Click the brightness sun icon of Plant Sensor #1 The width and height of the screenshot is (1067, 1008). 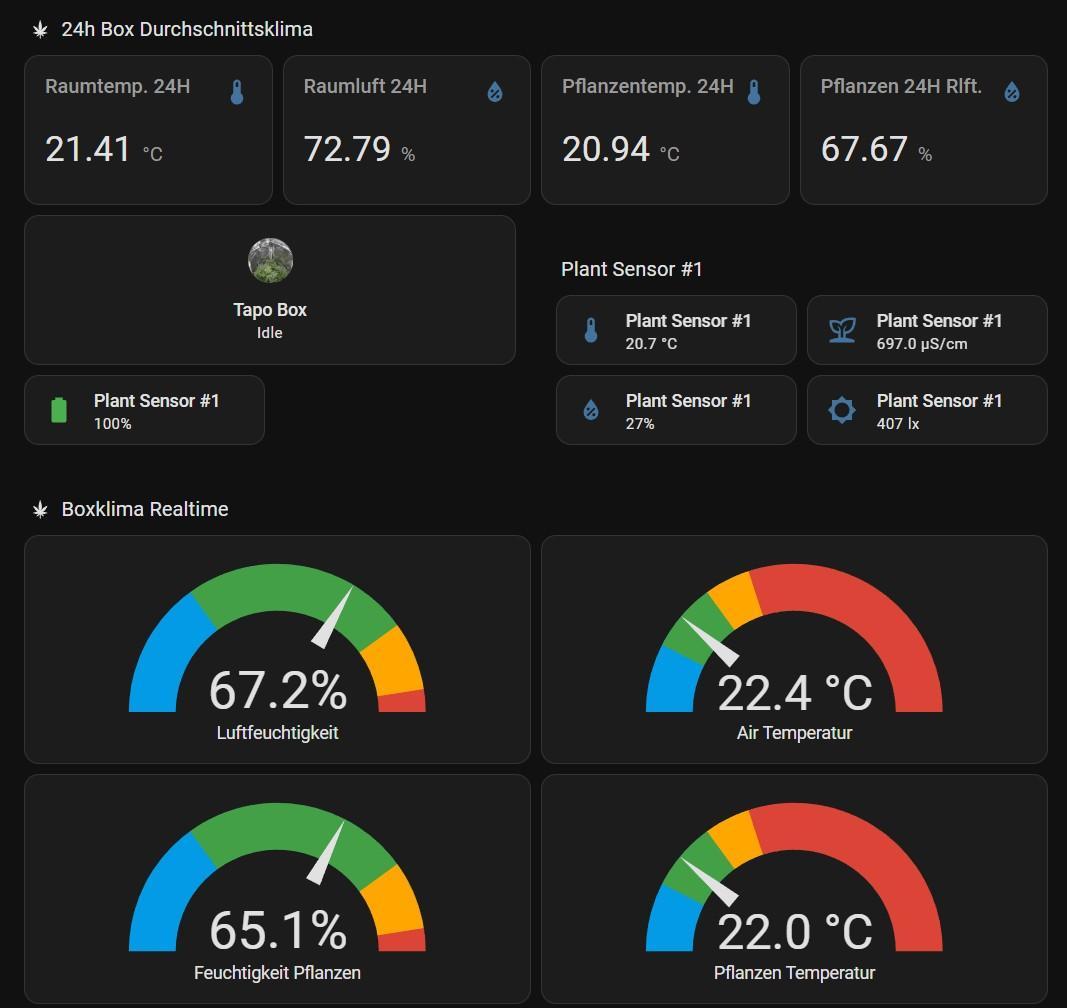tap(842, 410)
